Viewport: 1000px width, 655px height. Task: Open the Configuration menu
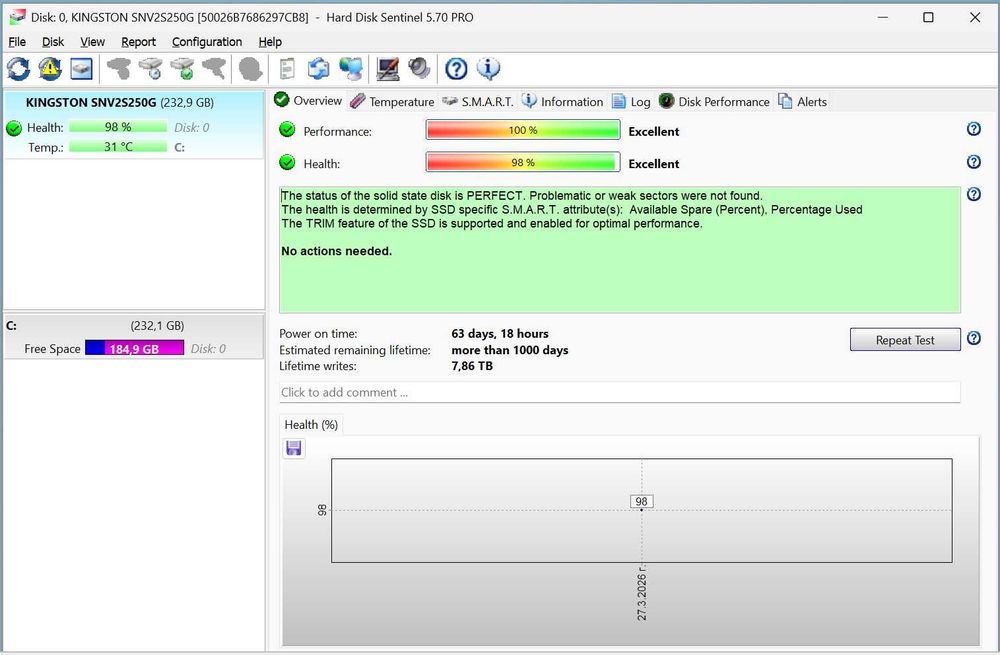click(x=207, y=42)
